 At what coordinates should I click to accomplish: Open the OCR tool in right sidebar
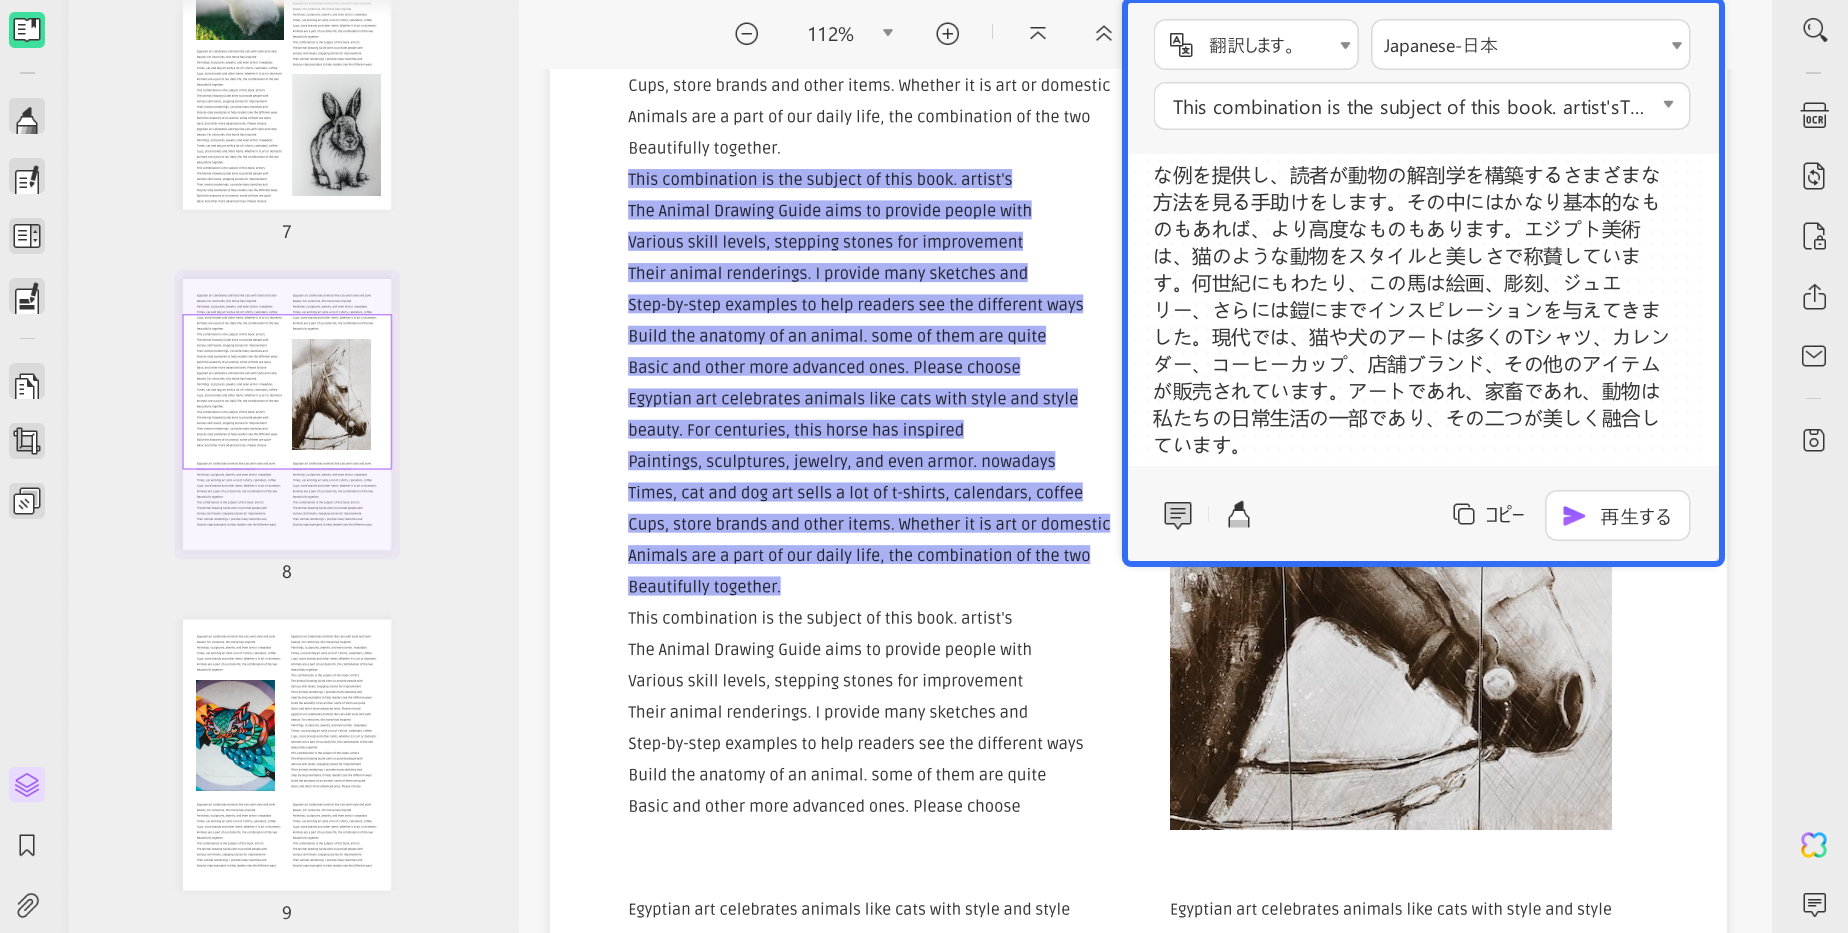coord(1814,115)
